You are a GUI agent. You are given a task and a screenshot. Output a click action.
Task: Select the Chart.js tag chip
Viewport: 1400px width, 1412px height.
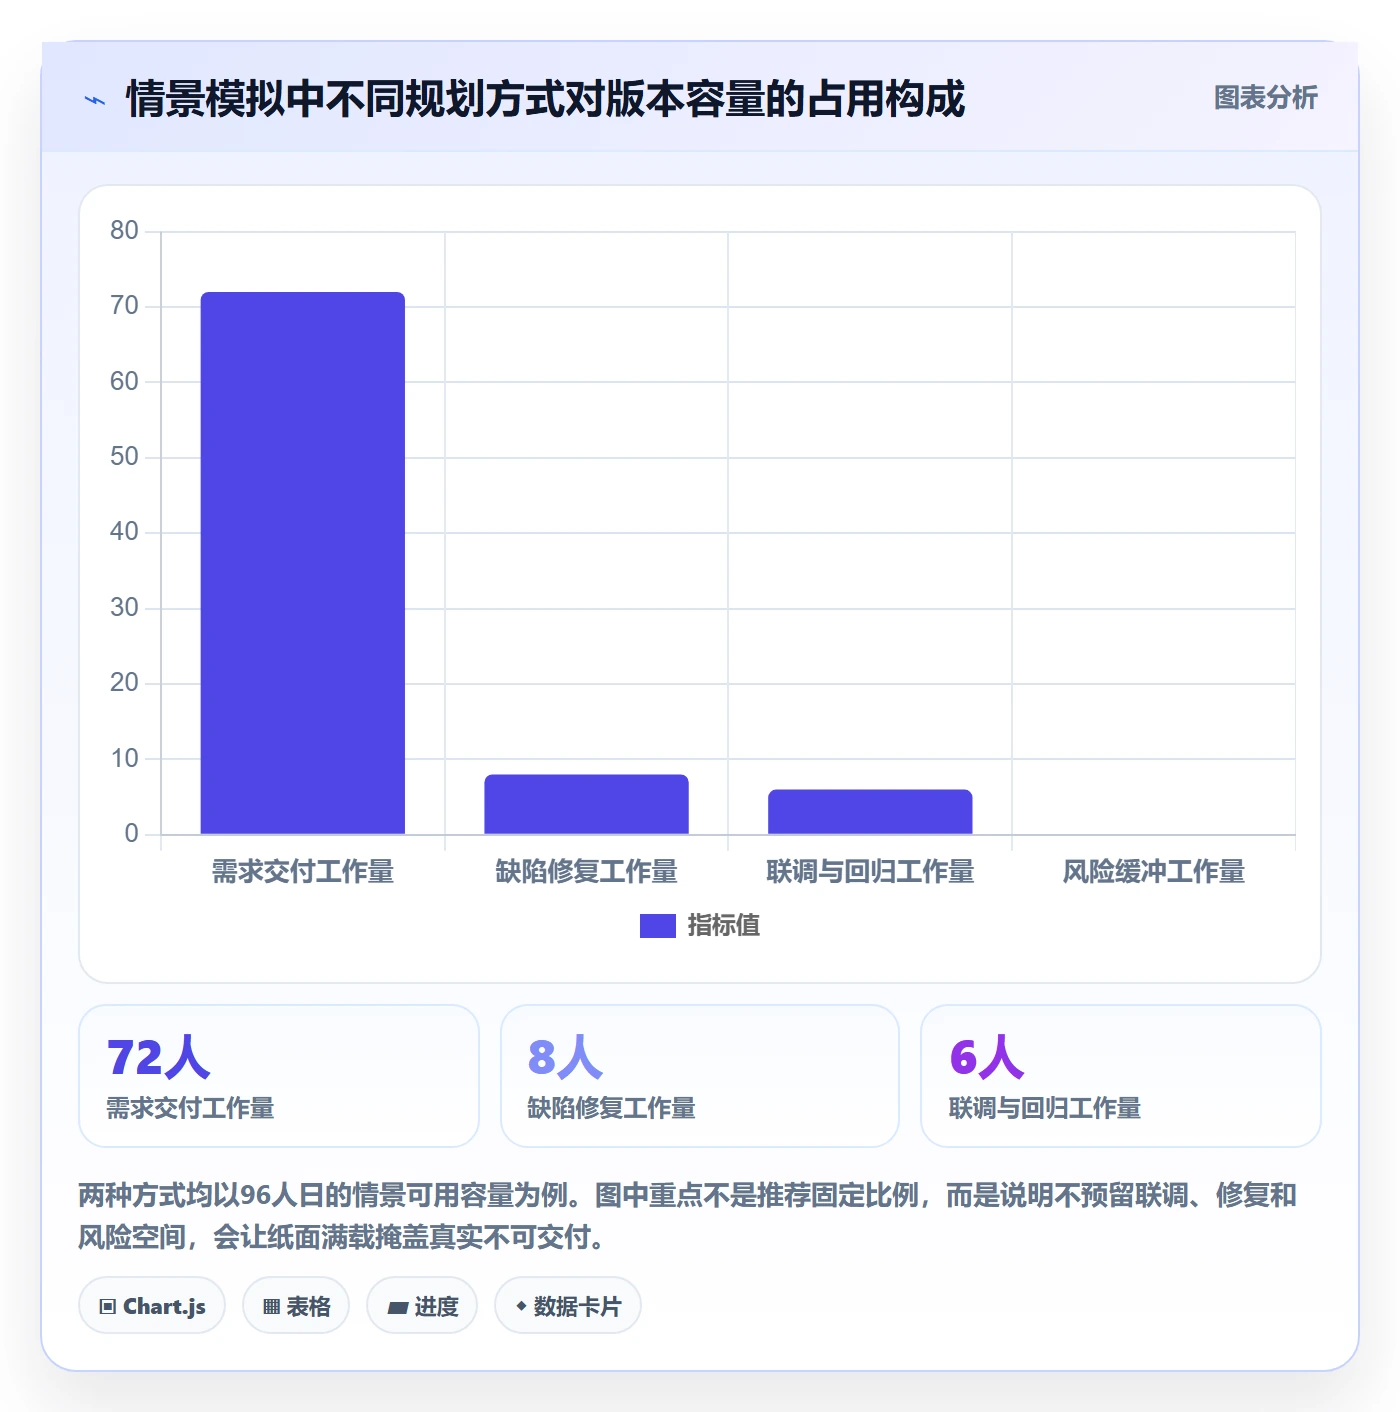coord(152,1305)
